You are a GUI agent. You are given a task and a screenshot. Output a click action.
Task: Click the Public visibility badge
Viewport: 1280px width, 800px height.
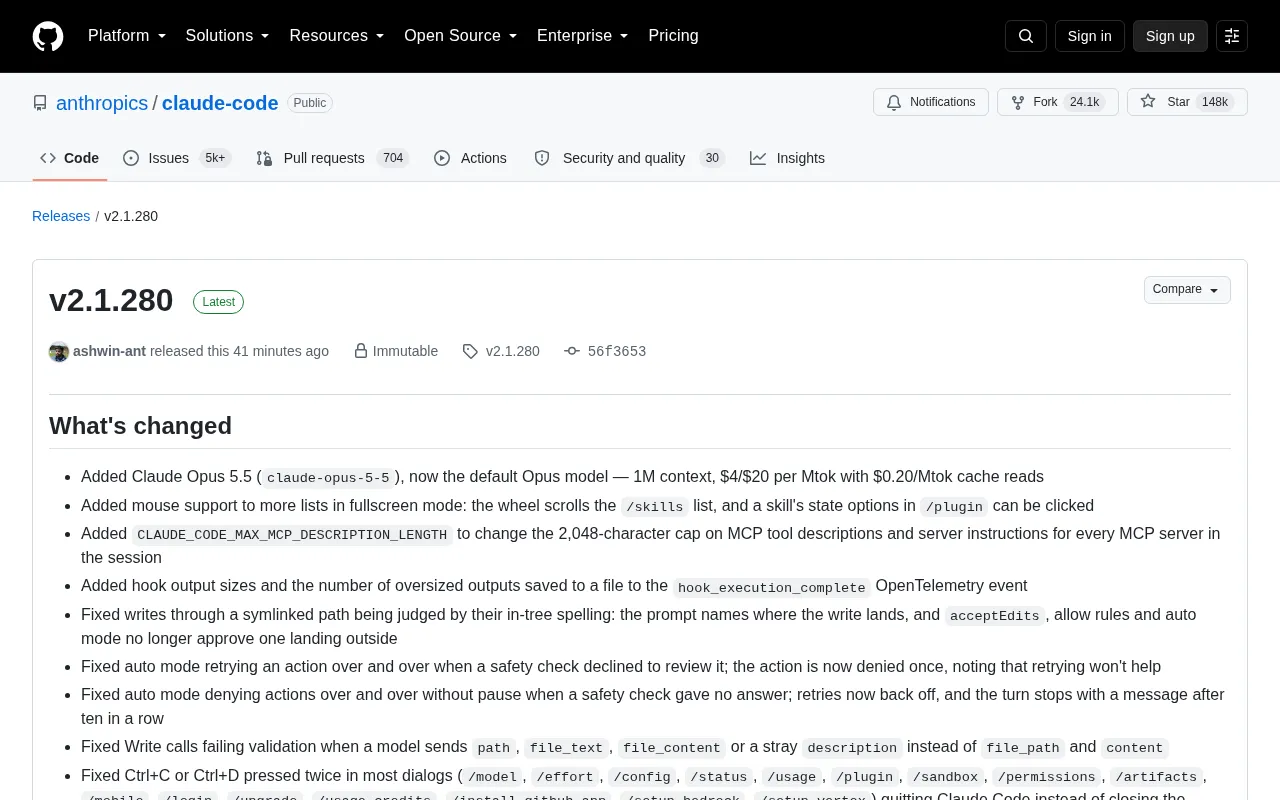[310, 103]
